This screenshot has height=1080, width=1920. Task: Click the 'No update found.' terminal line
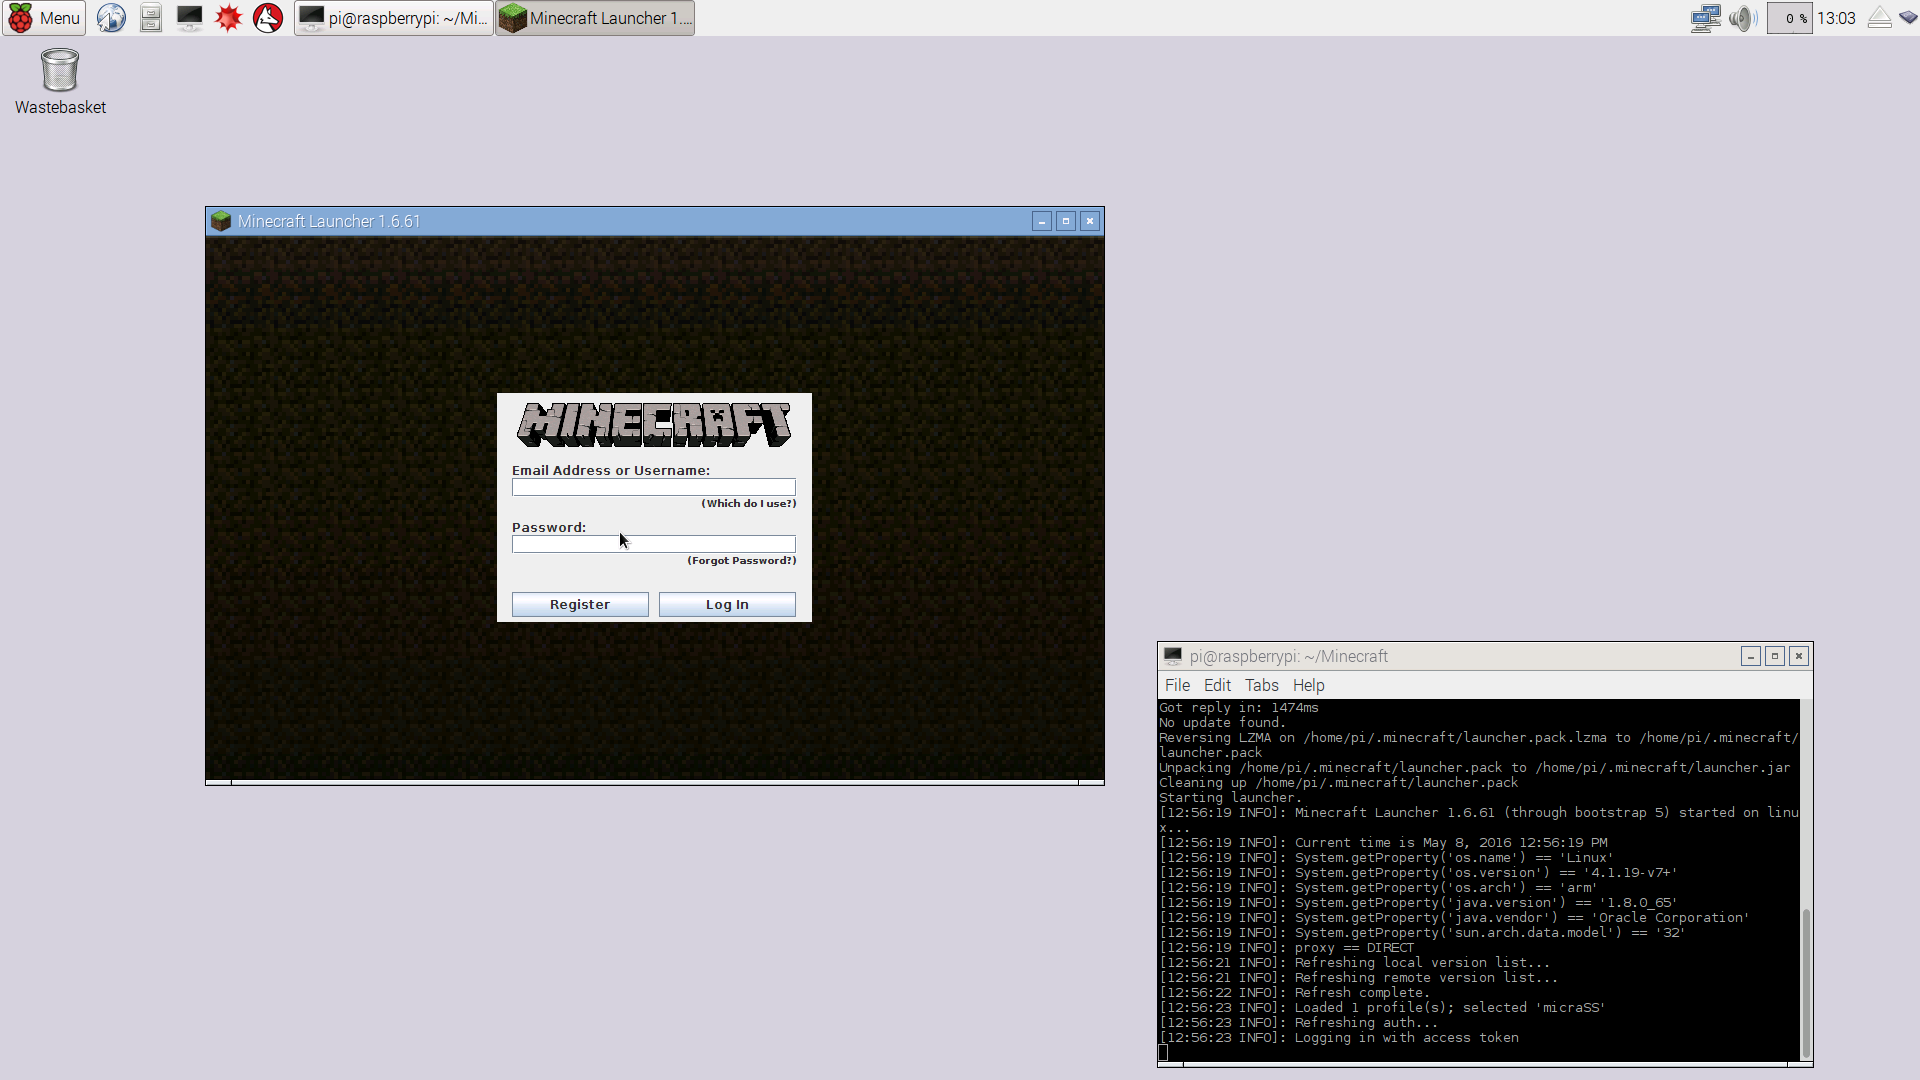pyautogui.click(x=1222, y=723)
